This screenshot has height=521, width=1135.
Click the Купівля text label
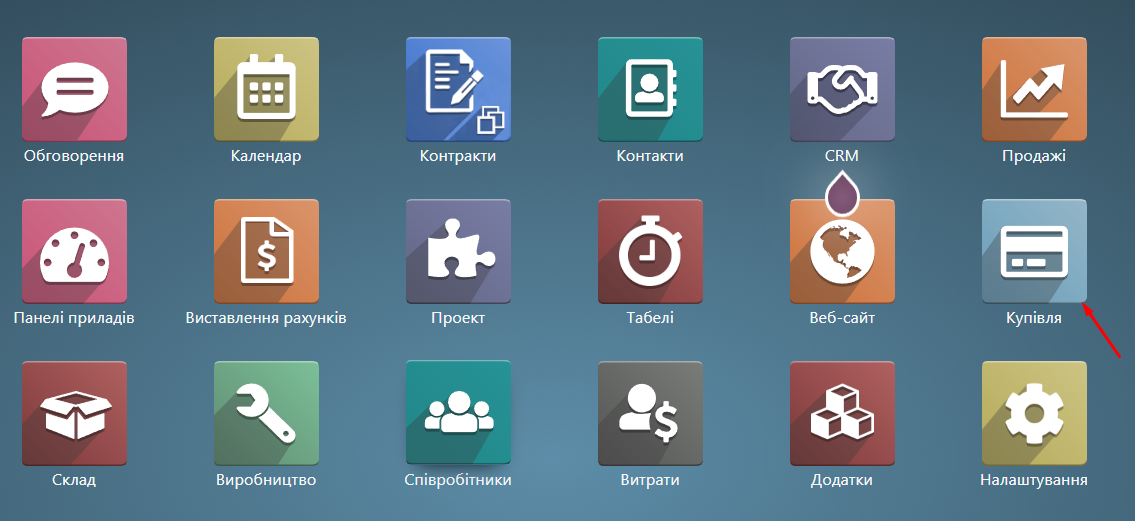1033,318
